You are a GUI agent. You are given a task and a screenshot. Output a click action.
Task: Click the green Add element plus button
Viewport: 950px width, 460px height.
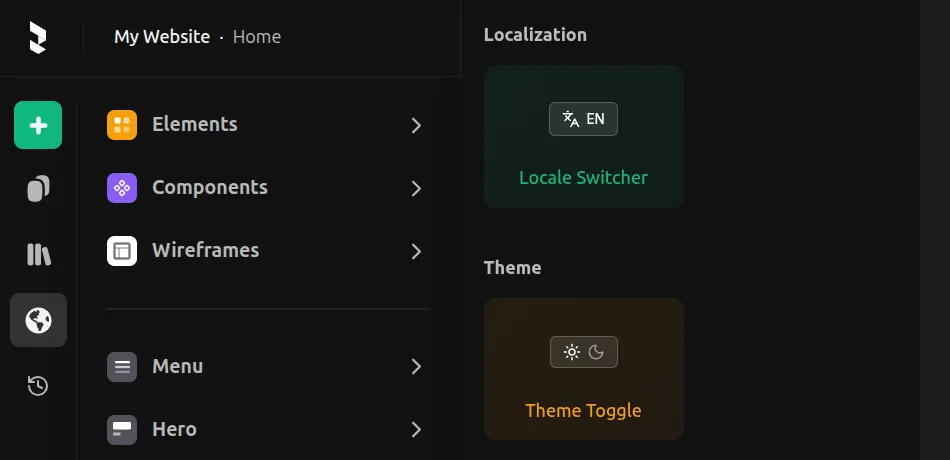pos(38,125)
